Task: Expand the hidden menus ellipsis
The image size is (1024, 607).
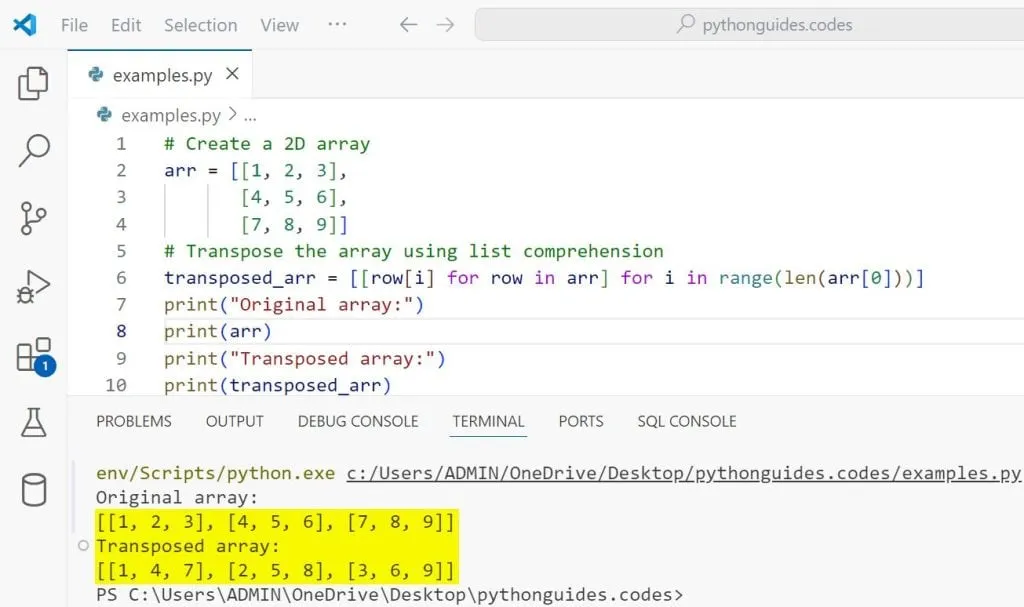Action: pos(337,25)
